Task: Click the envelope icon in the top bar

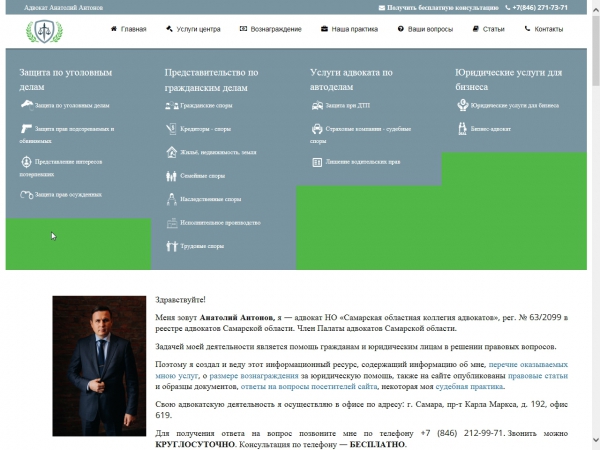Action: 382,8
